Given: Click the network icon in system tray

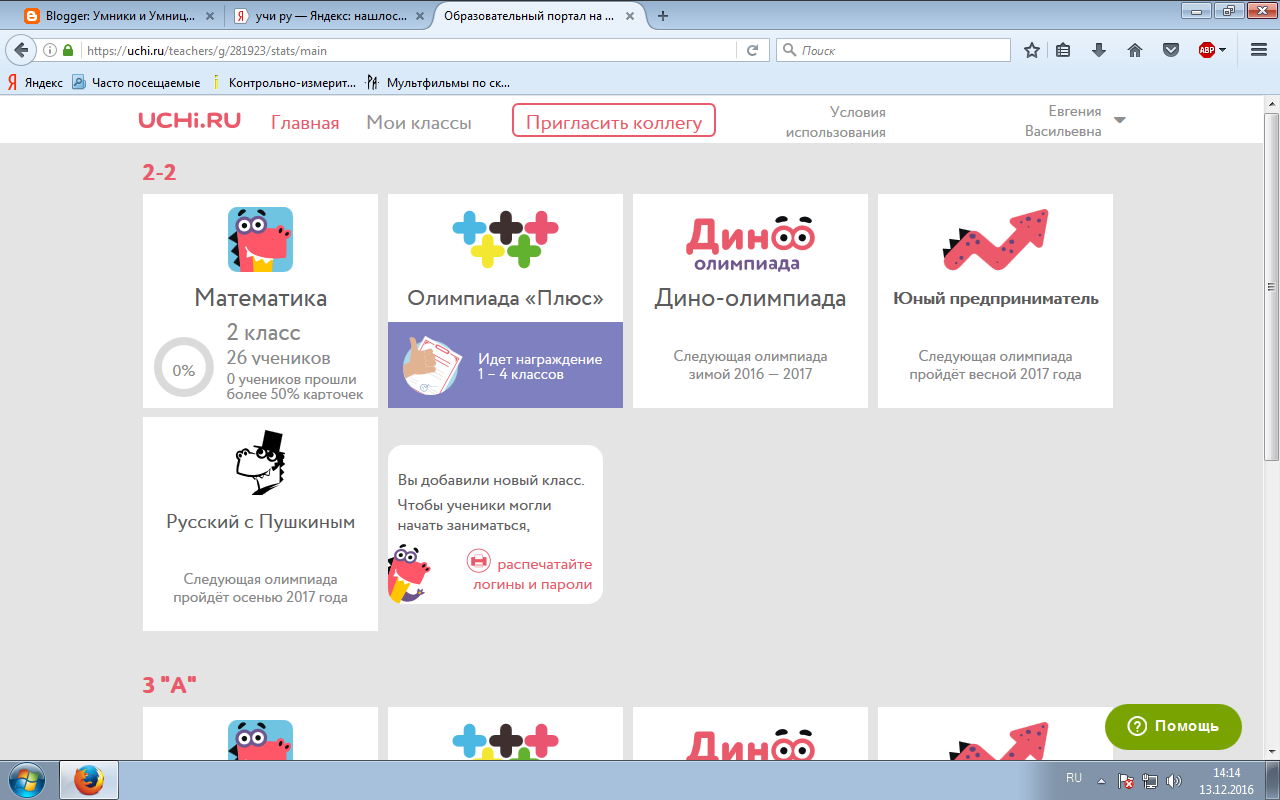Looking at the screenshot, I should tap(1150, 780).
